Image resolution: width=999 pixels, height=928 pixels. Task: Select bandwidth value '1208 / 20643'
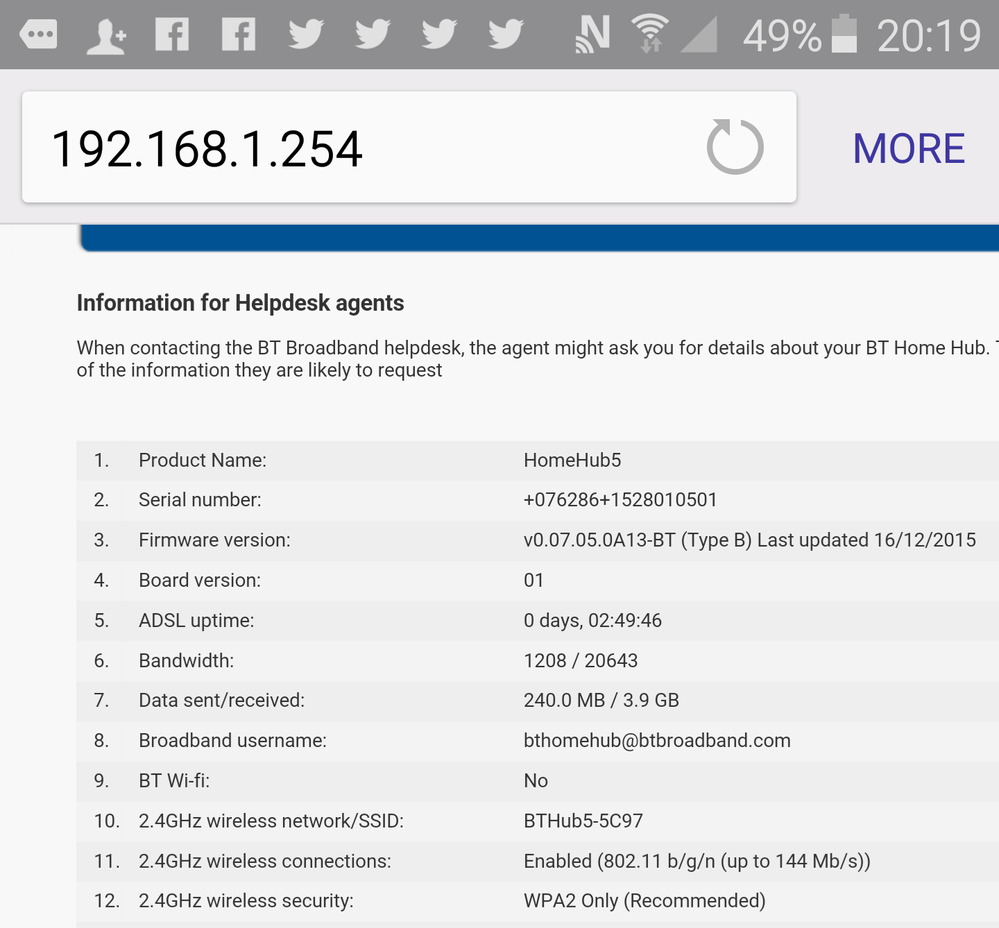click(580, 660)
